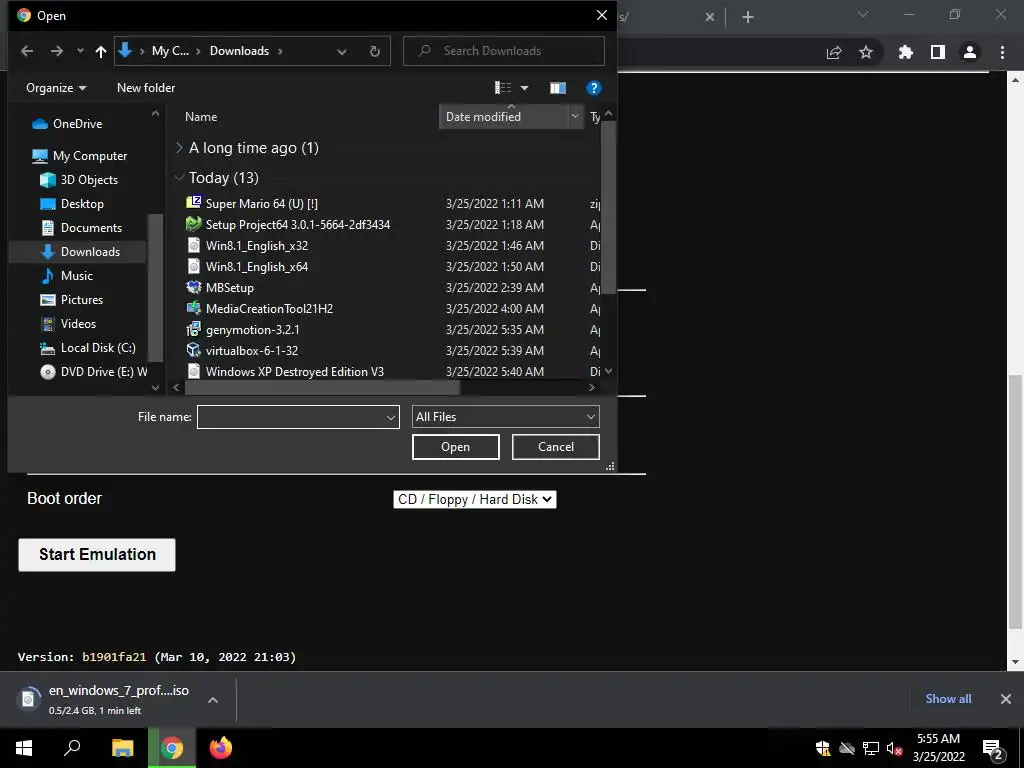Screen dimensions: 1024x768
Task: Expand the 'A long time ago' group
Action: [179, 148]
